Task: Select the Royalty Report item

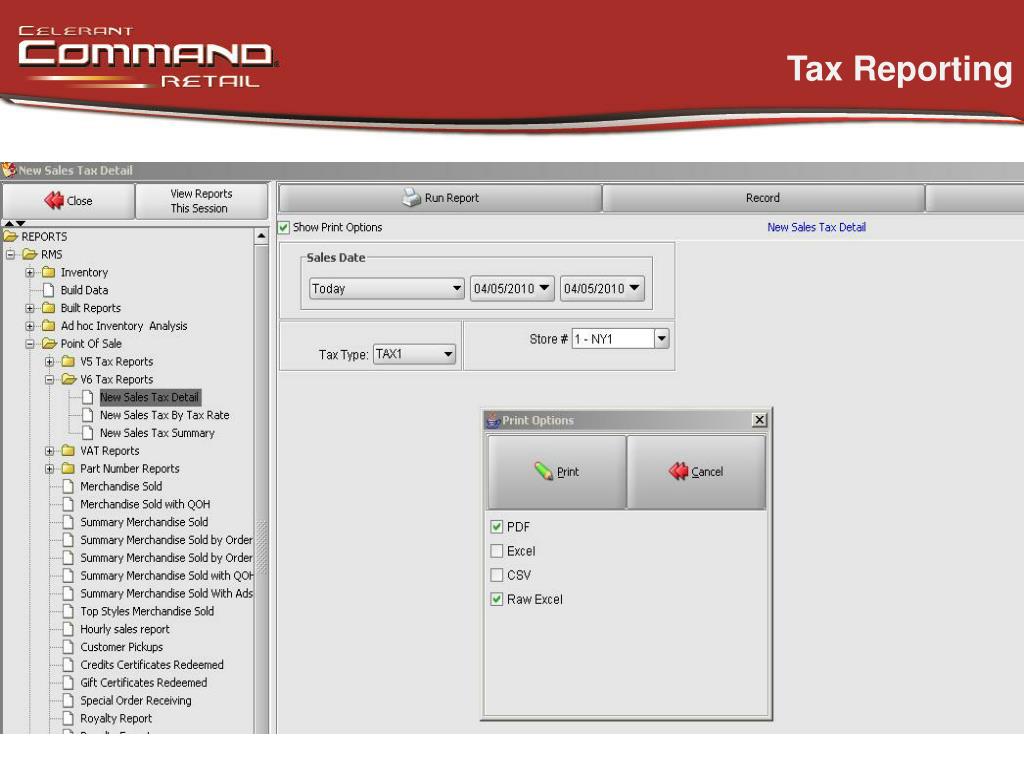Action: (x=116, y=718)
